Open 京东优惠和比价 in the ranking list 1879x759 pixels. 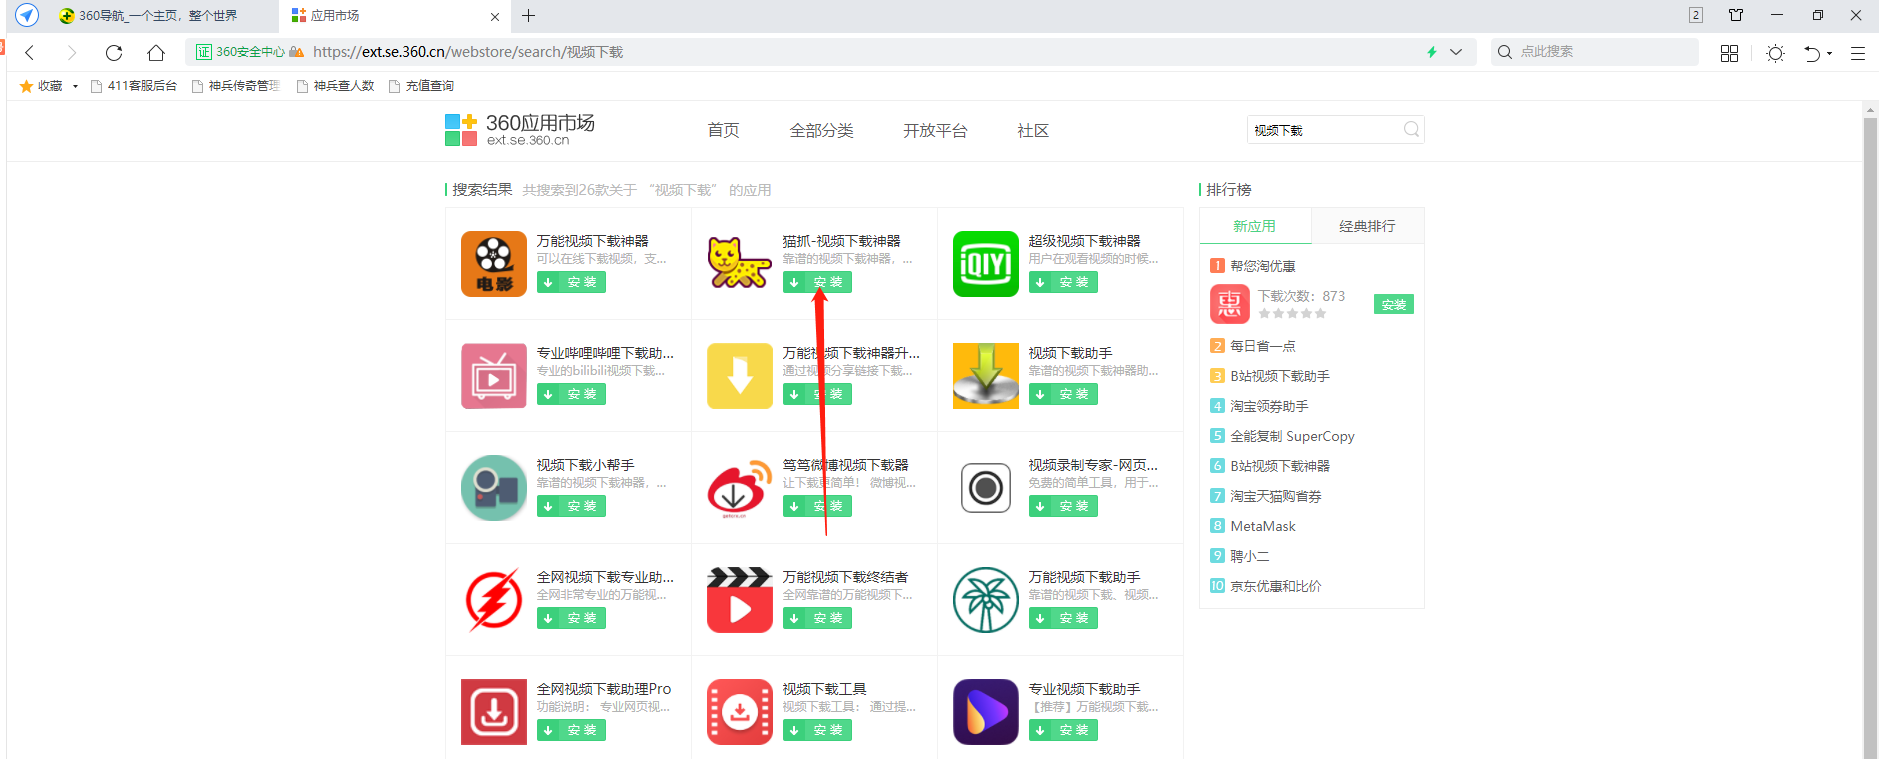point(1276,586)
